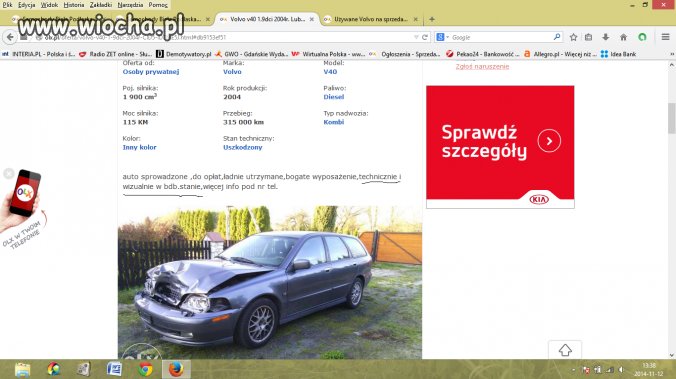
Task: Launch Google Chrome from the taskbar
Action: point(145,370)
